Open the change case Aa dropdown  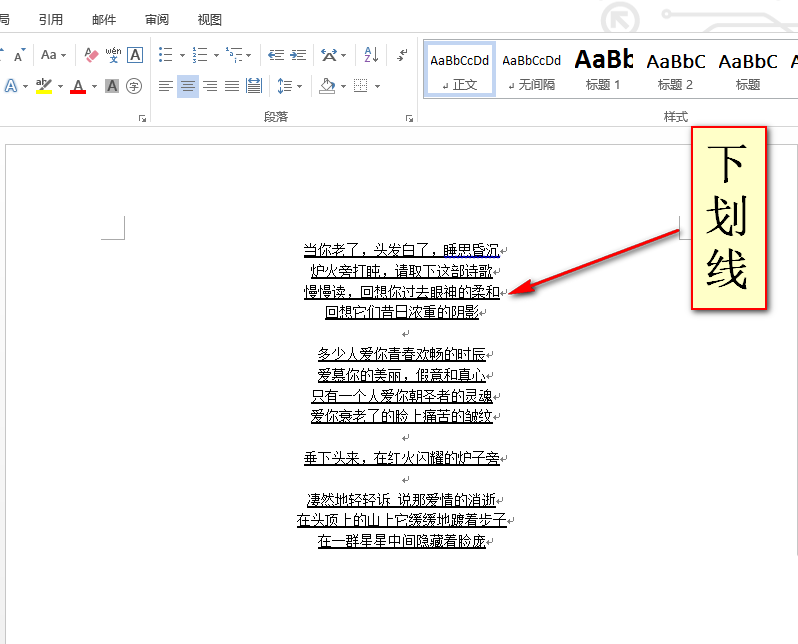click(x=53, y=55)
